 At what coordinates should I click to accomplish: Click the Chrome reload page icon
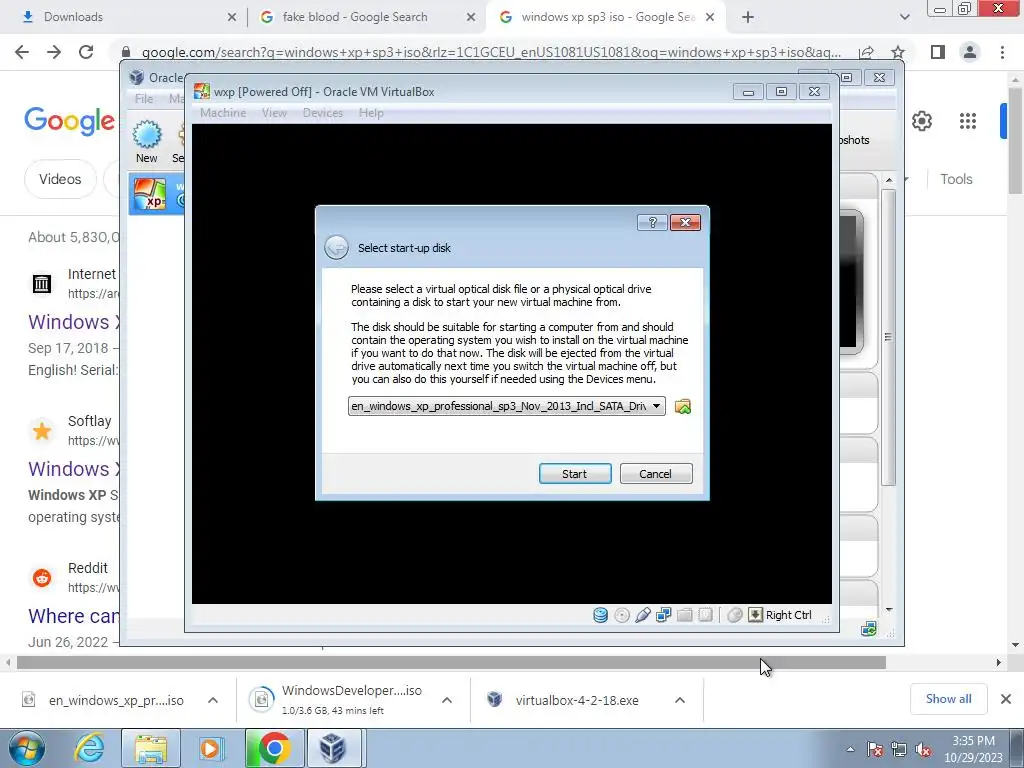tap(86, 52)
